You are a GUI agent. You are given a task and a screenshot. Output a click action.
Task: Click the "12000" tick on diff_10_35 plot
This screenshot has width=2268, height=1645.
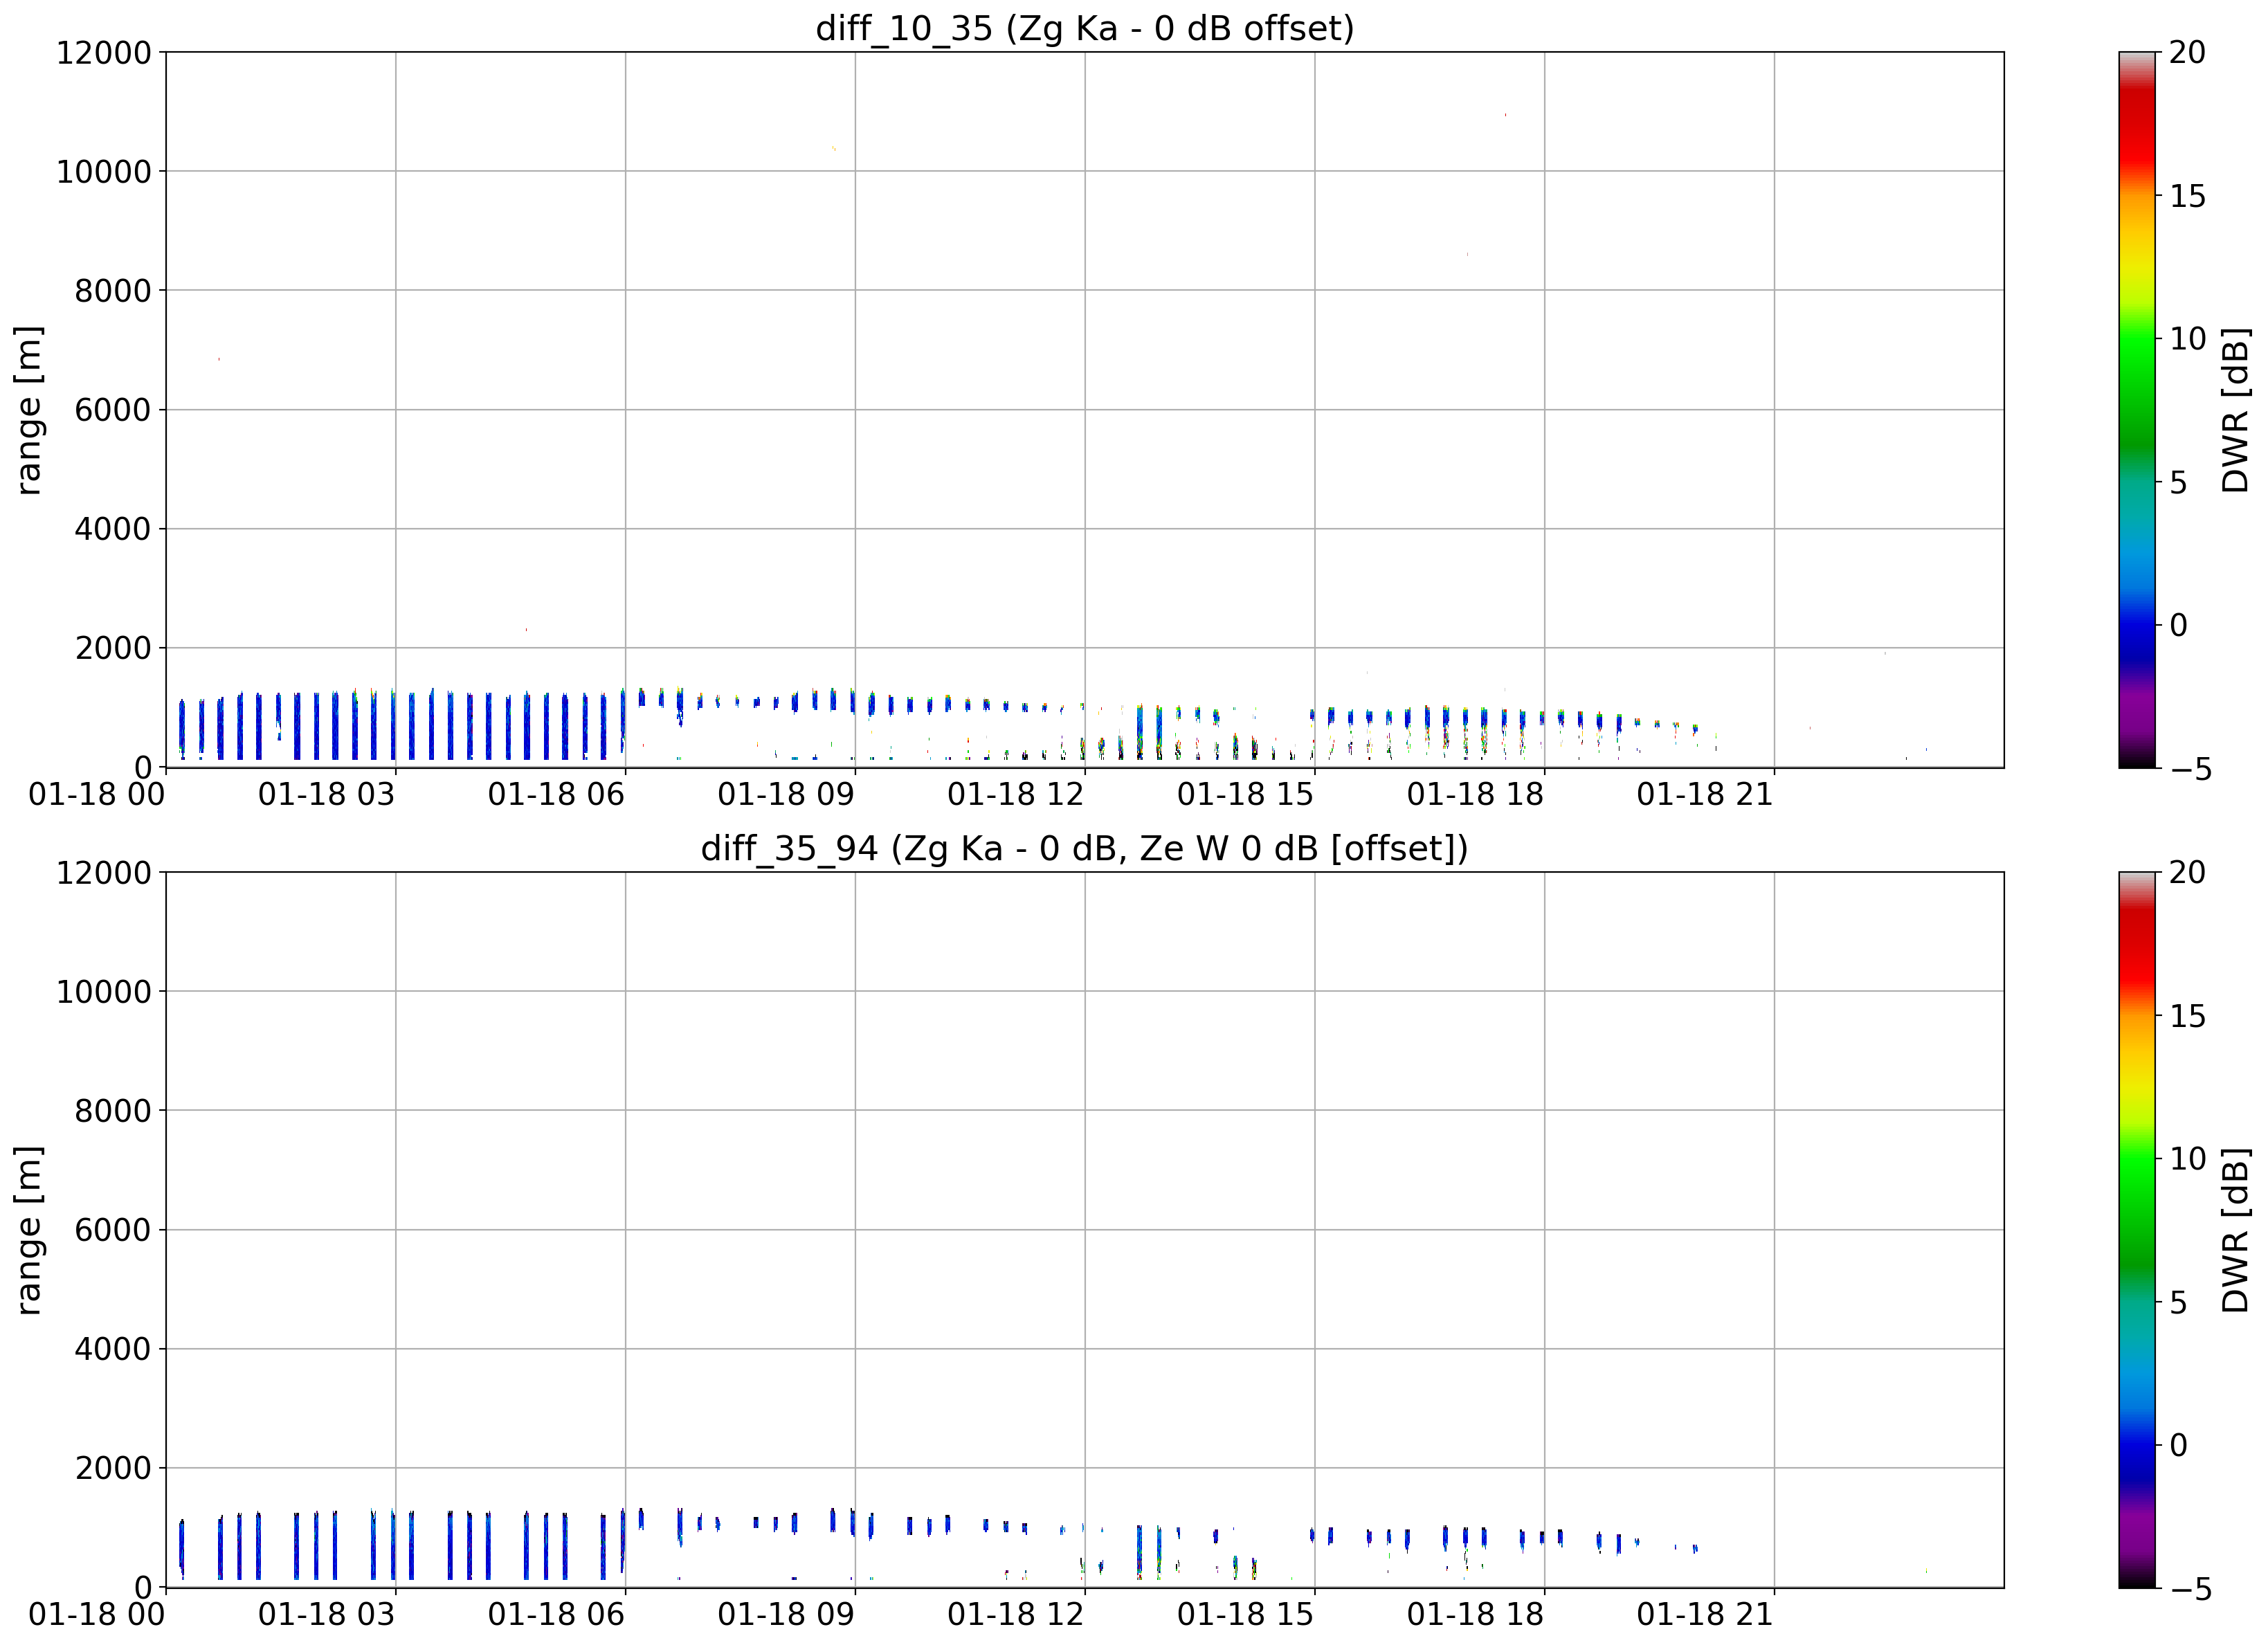104,52
